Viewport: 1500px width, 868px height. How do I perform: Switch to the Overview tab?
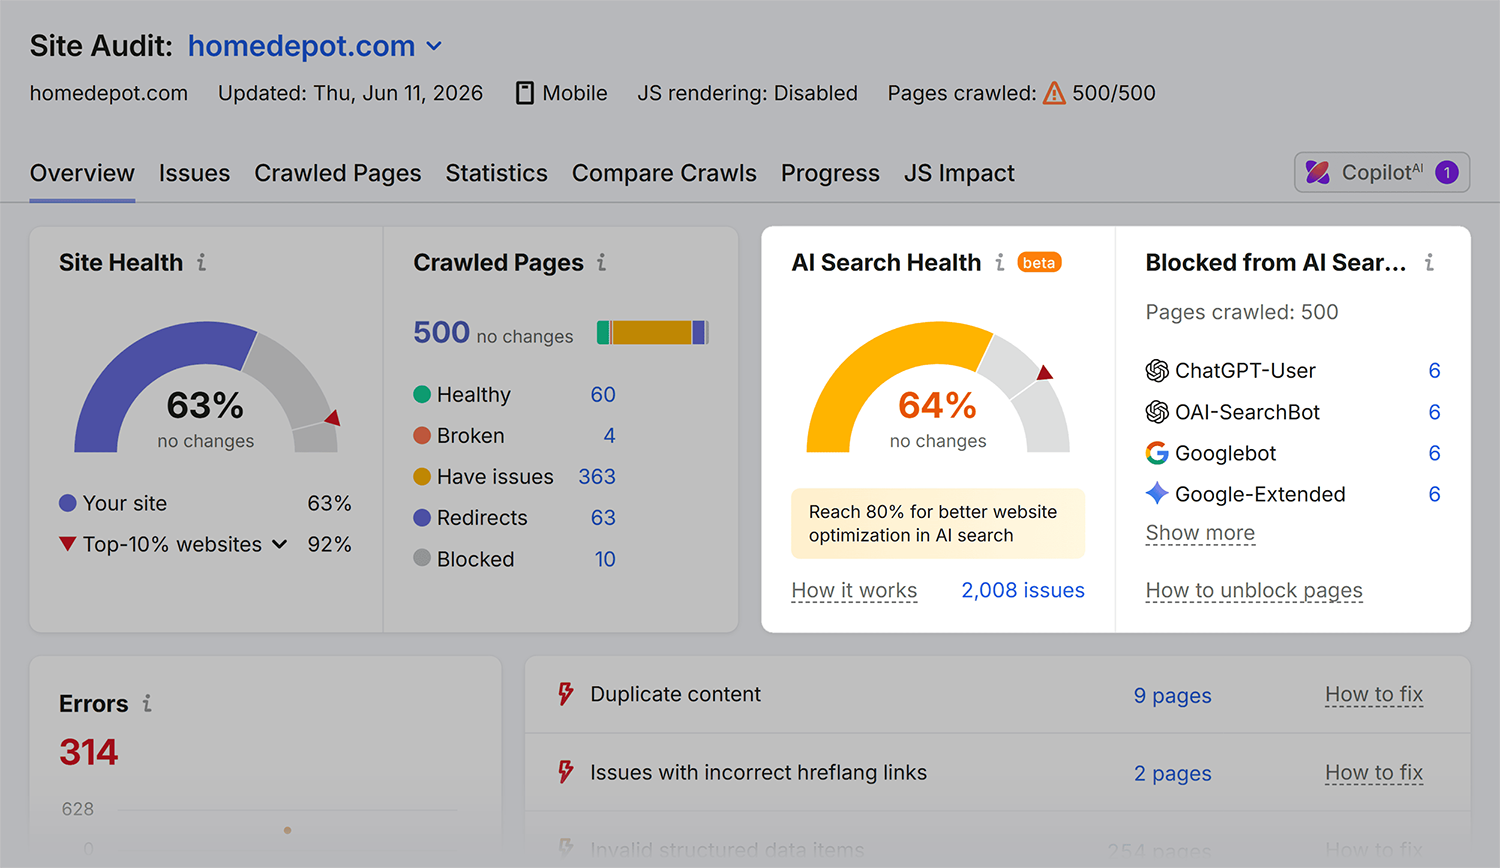[82, 173]
